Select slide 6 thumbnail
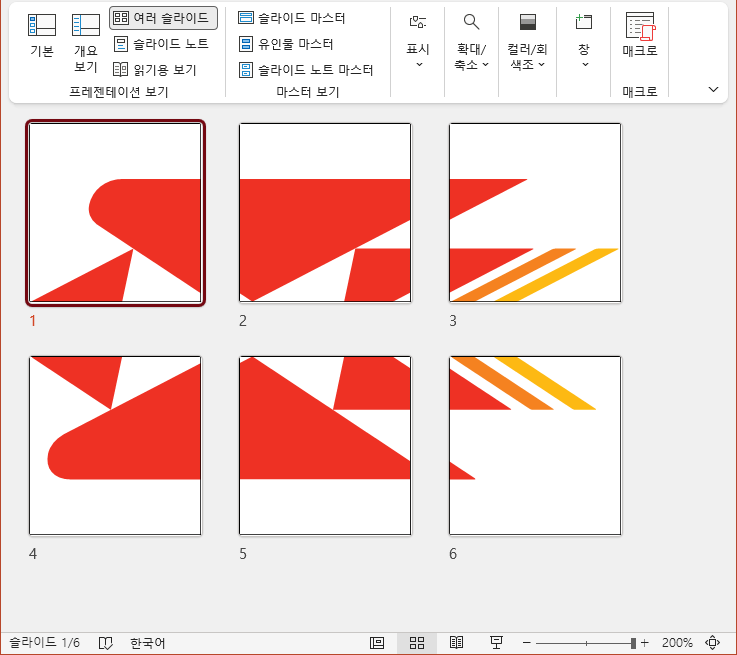 [x=535, y=445]
